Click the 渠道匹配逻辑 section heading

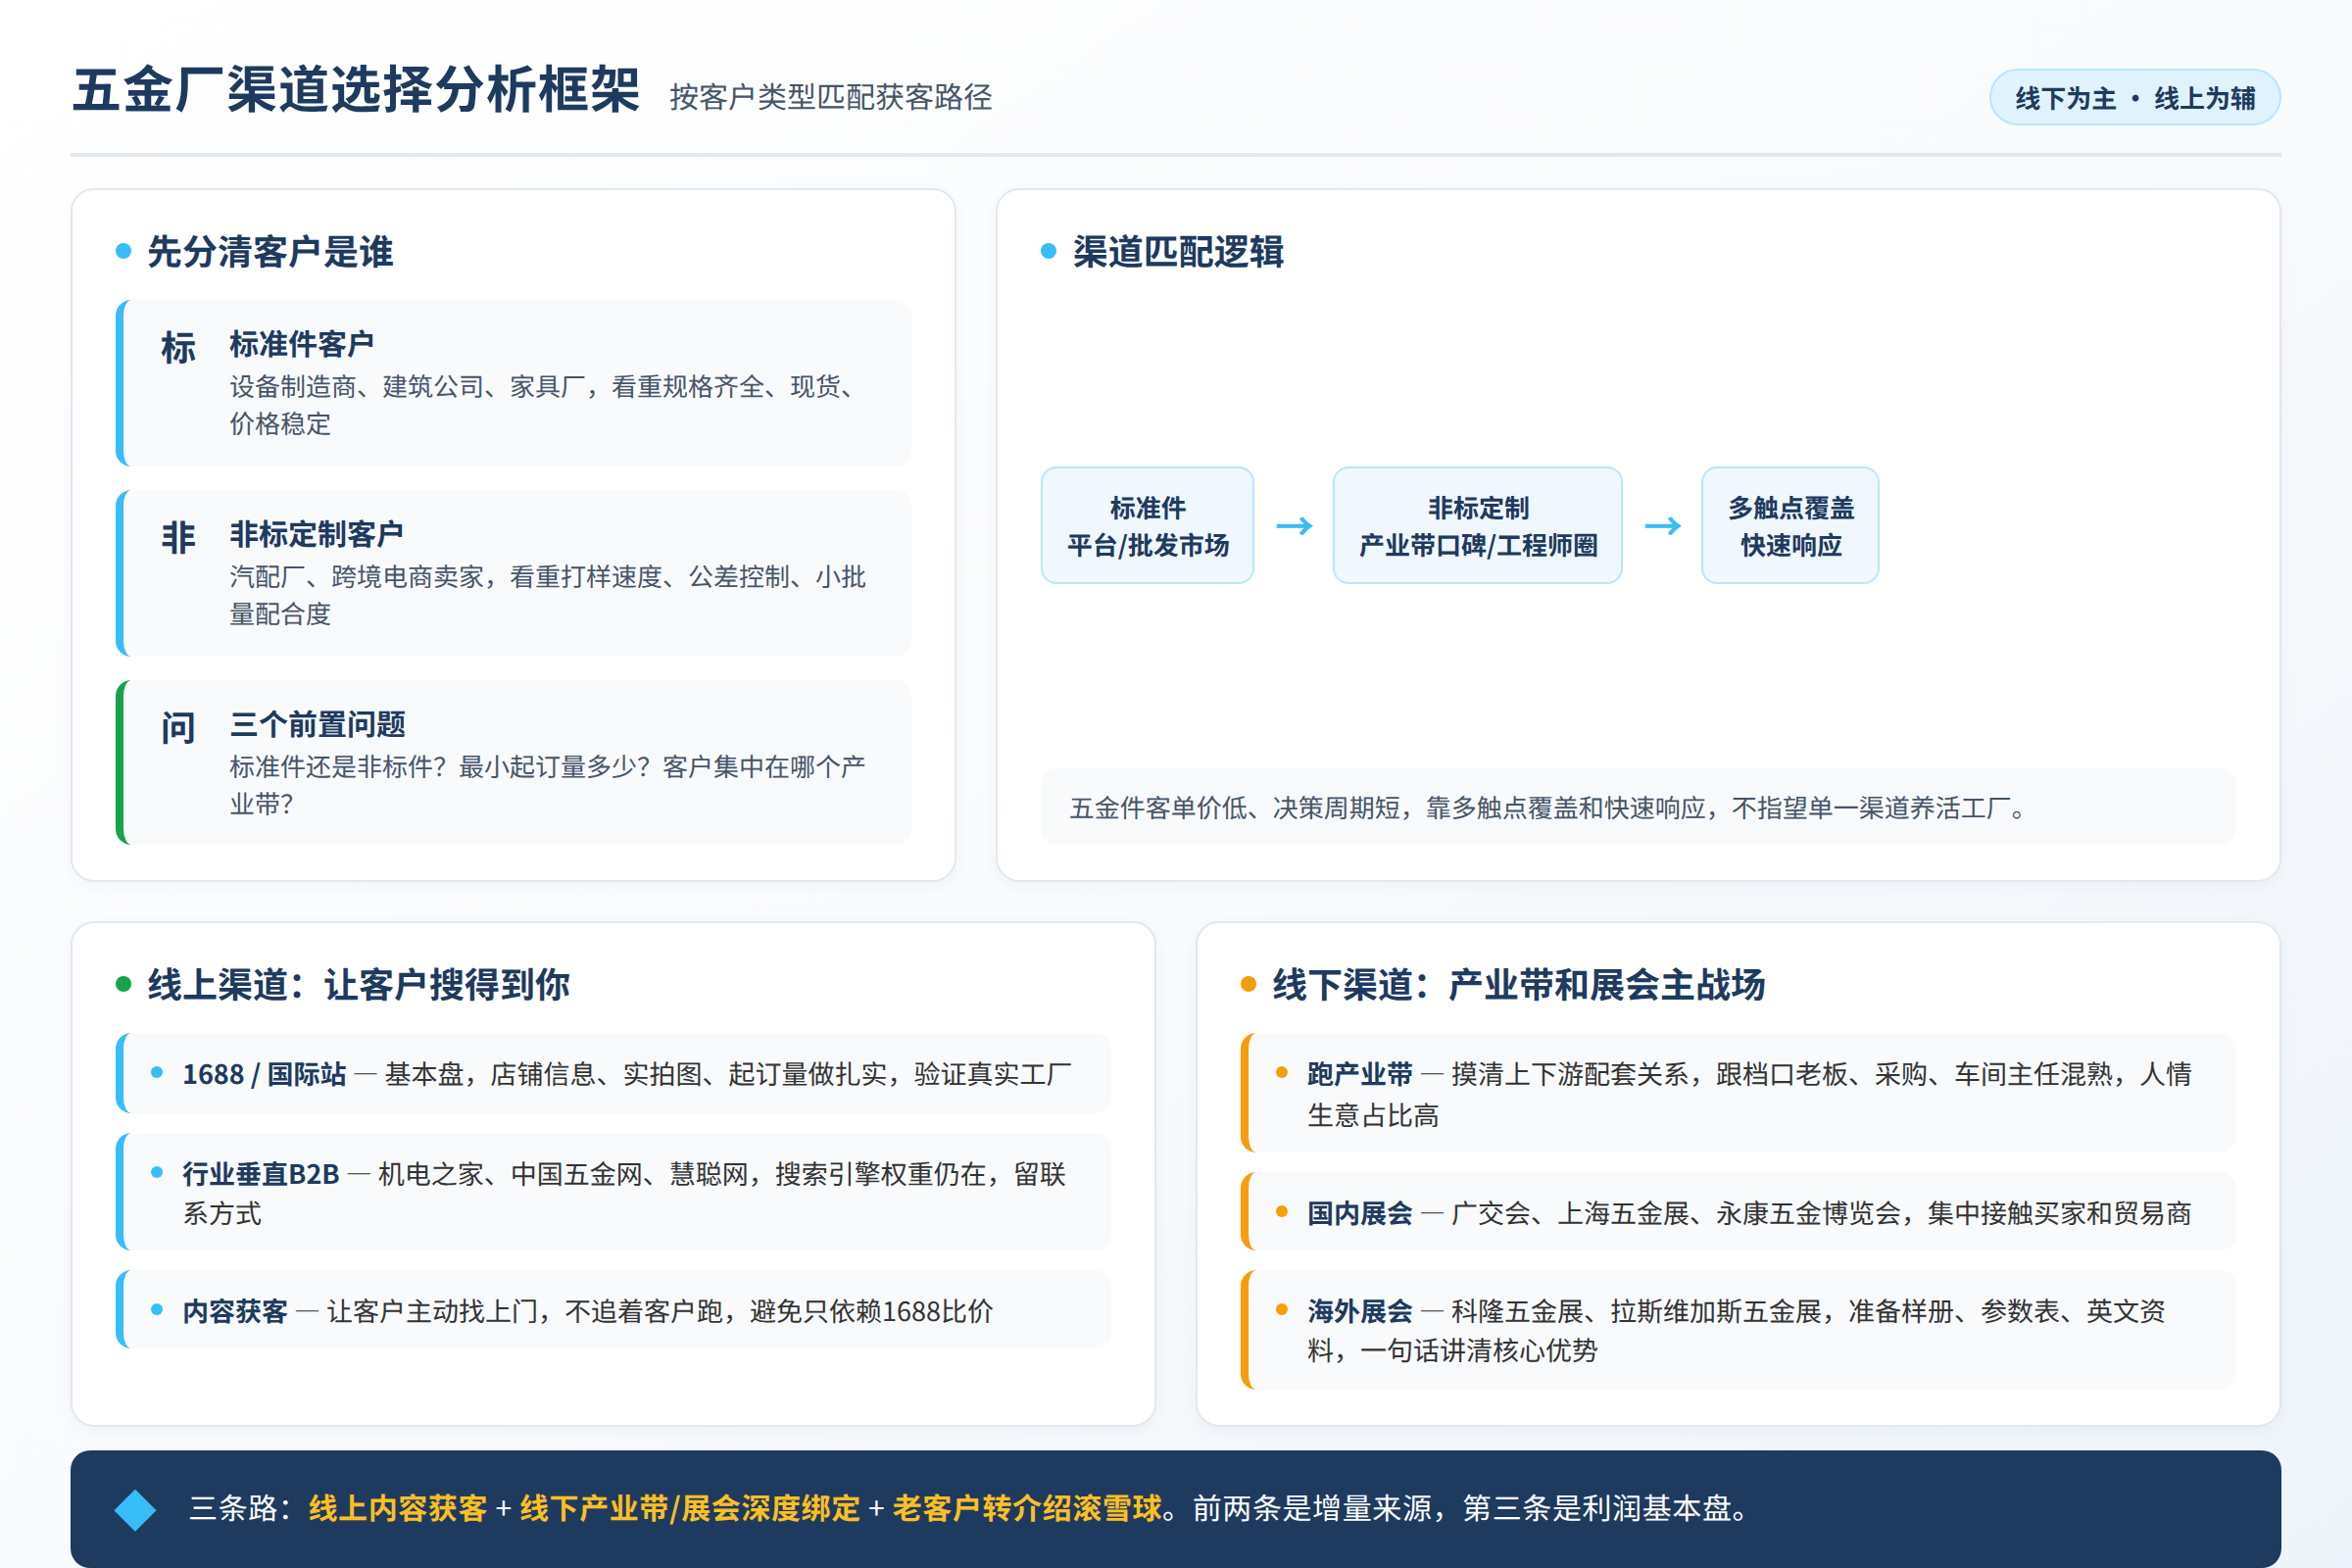point(1178,251)
